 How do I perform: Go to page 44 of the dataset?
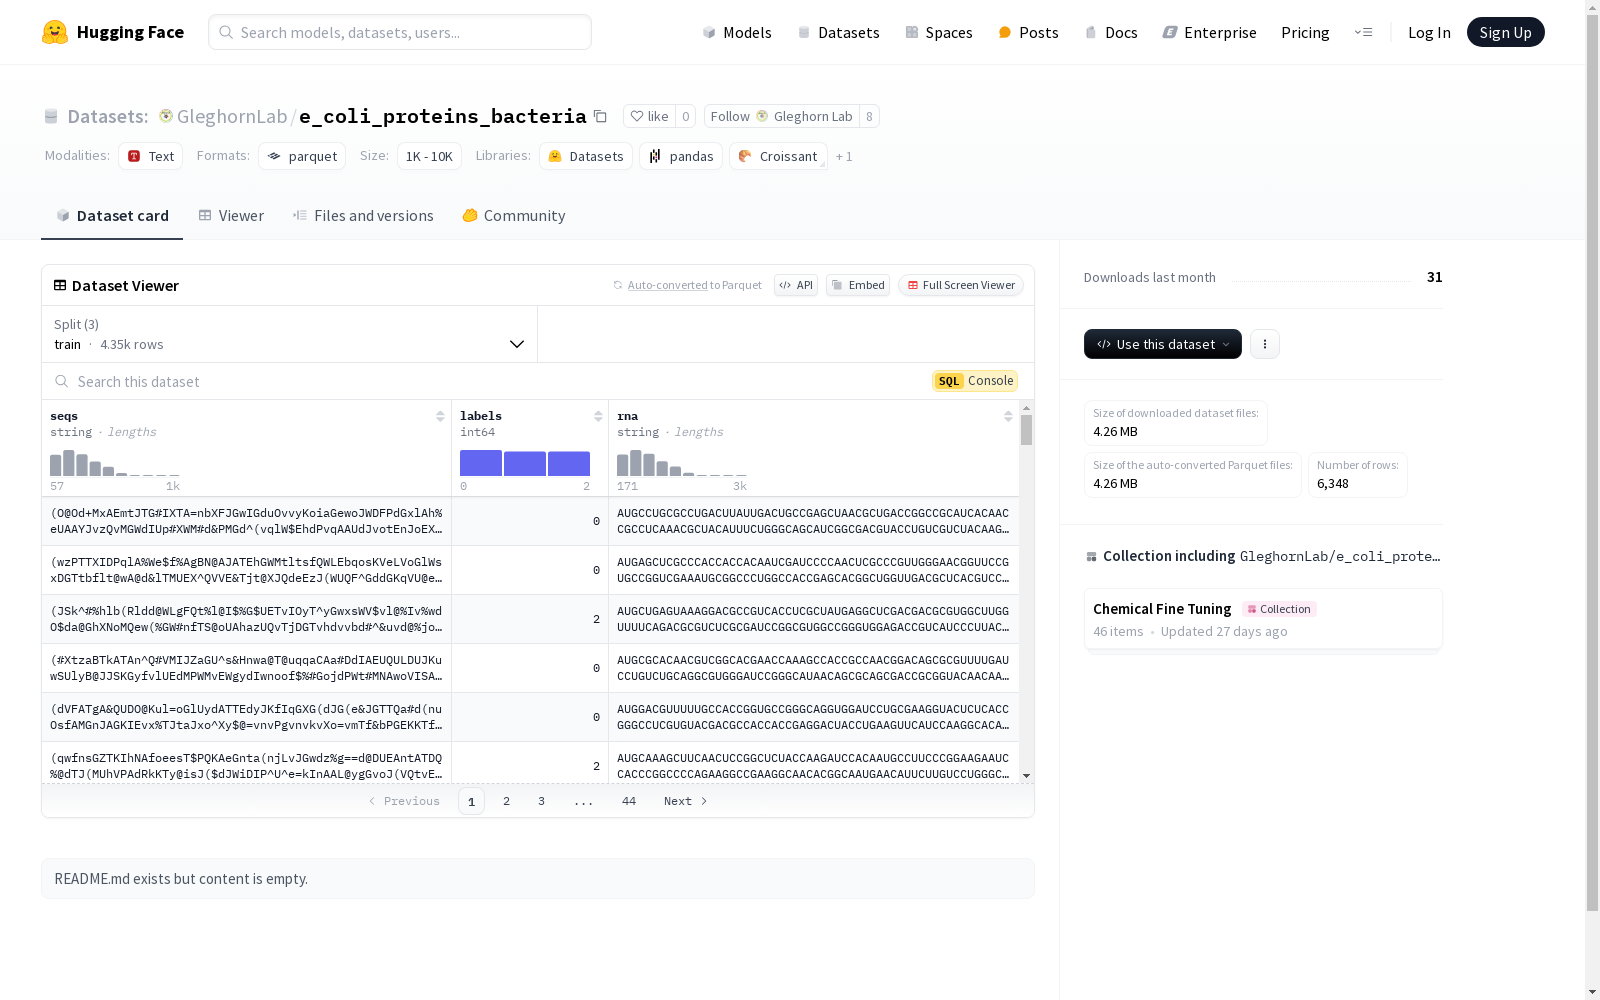tap(629, 801)
